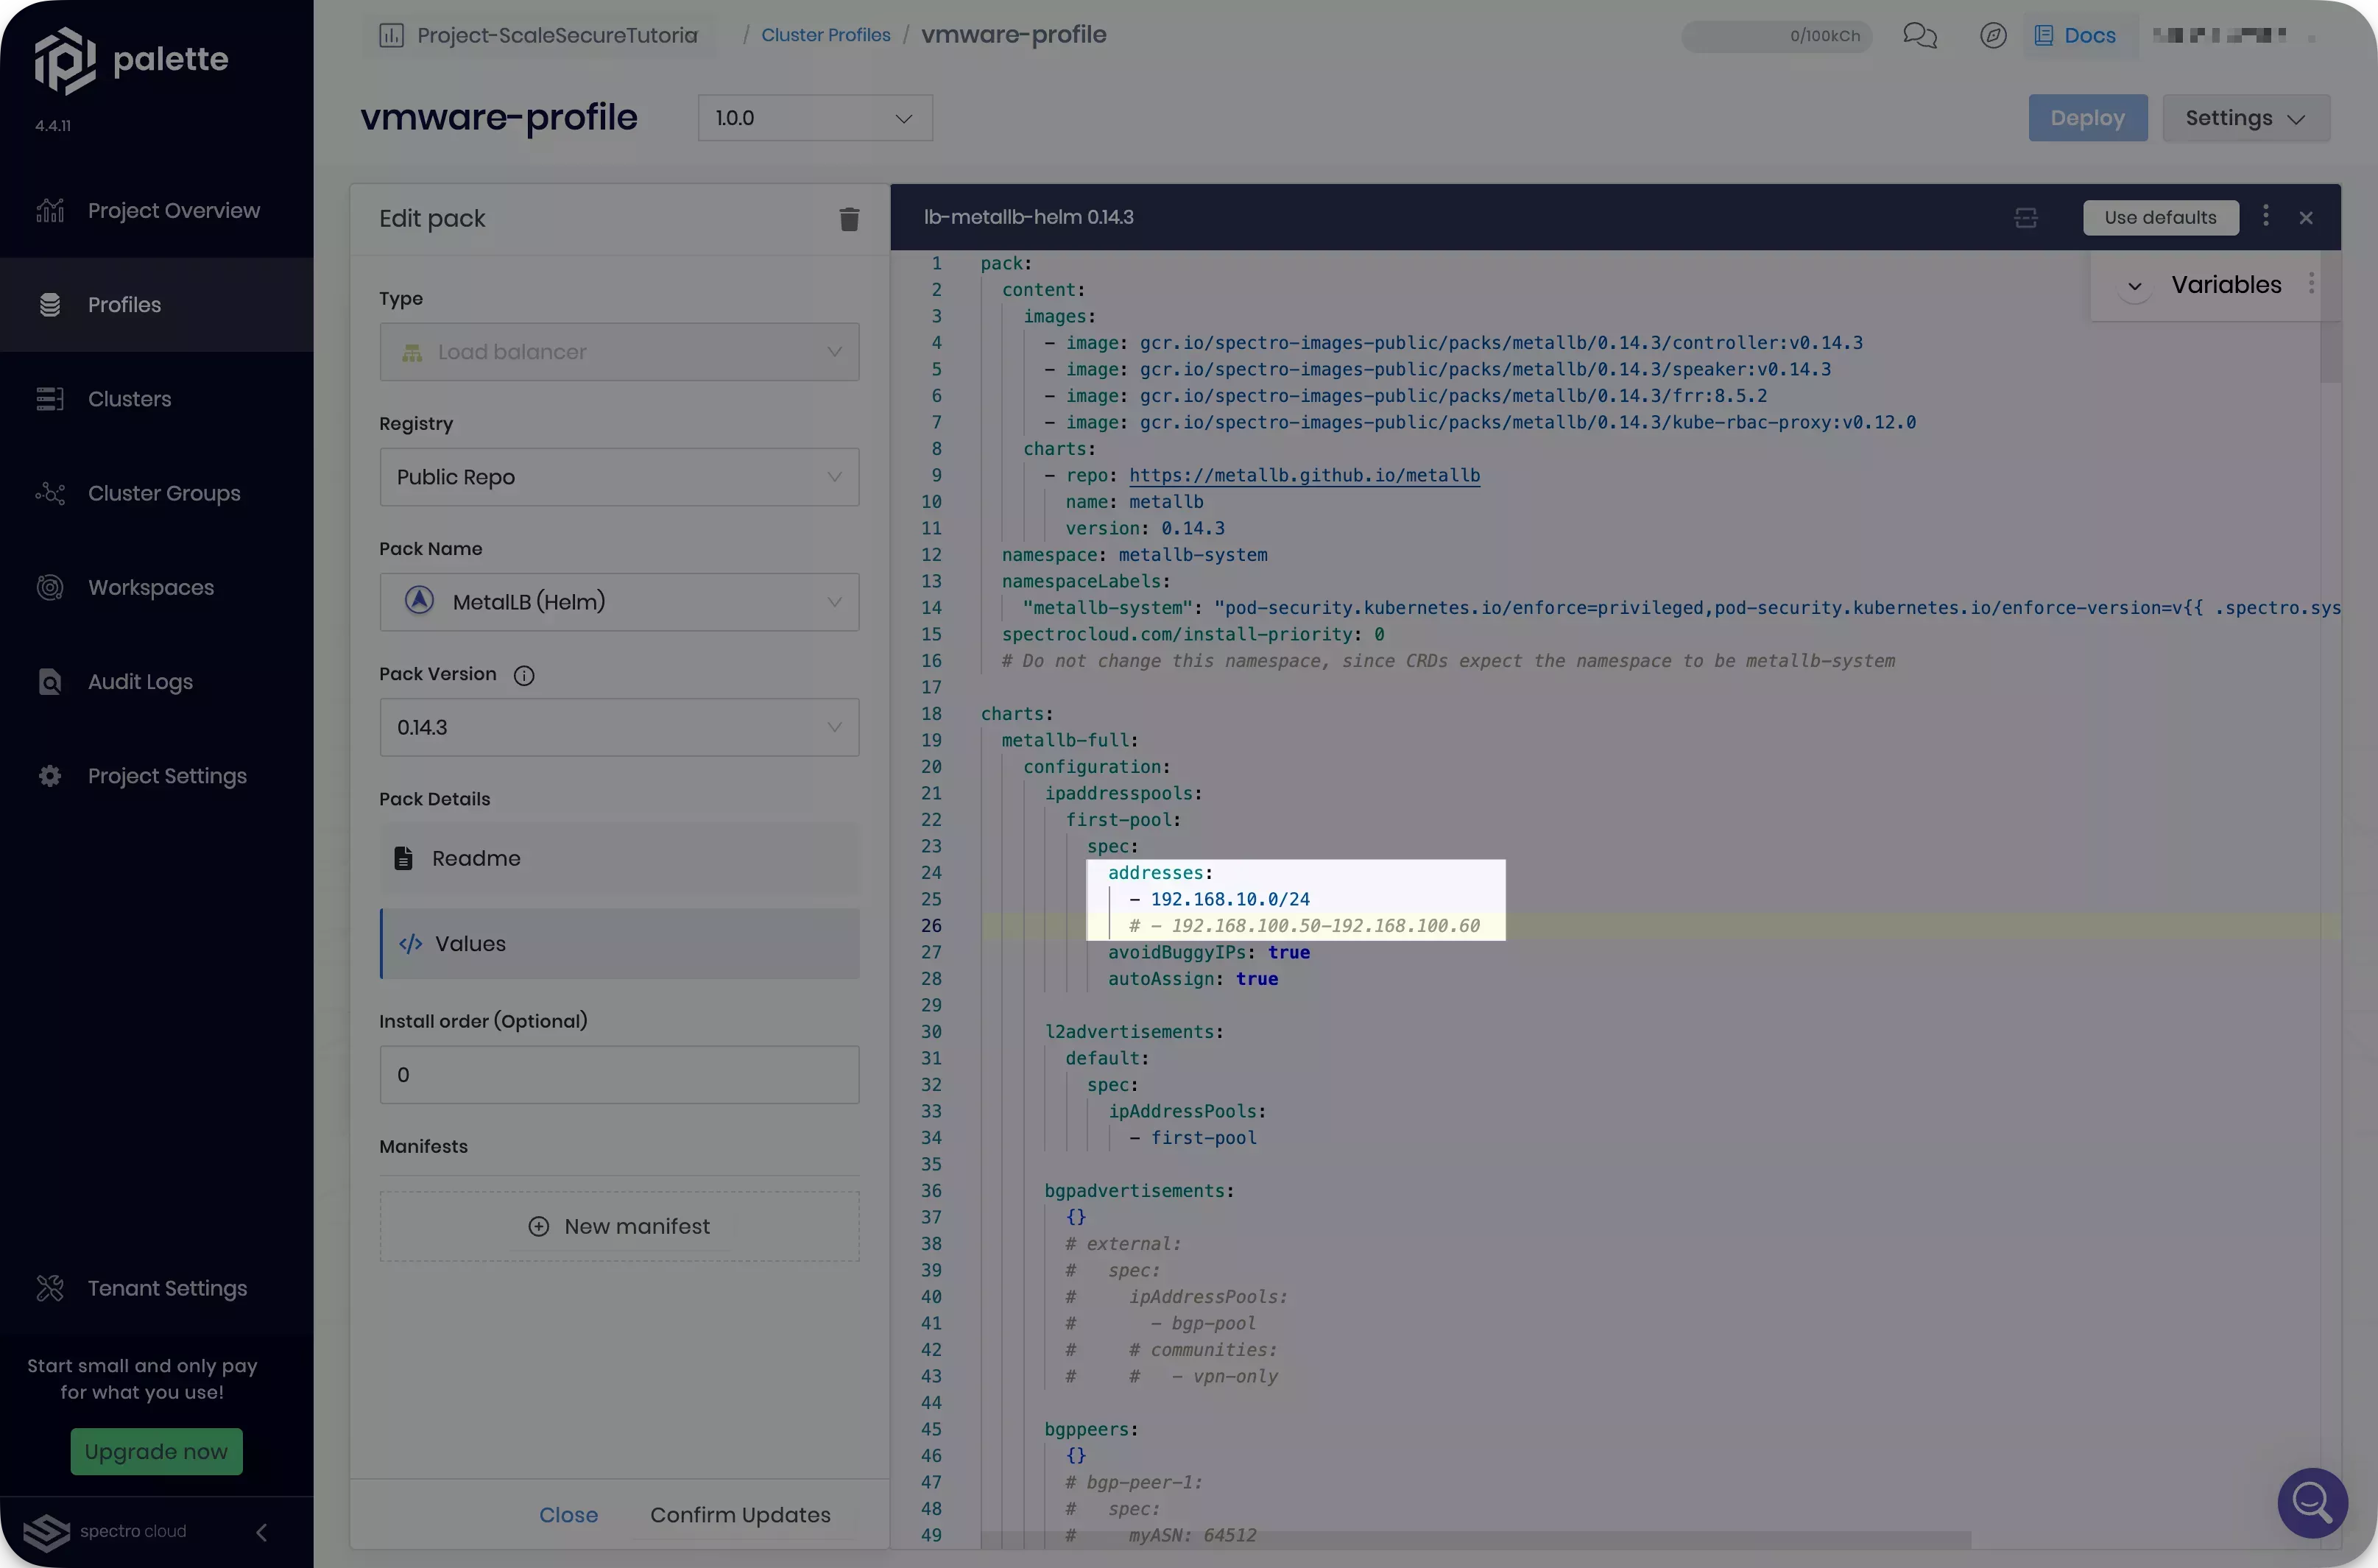Delete pack with the trash icon
The image size is (2378, 1568).
click(849, 219)
